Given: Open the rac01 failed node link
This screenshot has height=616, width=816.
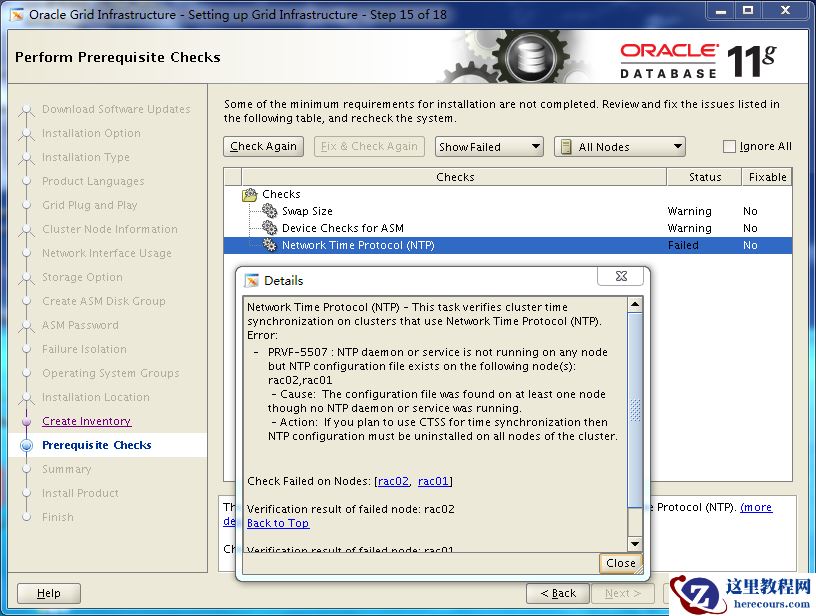Looking at the screenshot, I should point(433,481).
